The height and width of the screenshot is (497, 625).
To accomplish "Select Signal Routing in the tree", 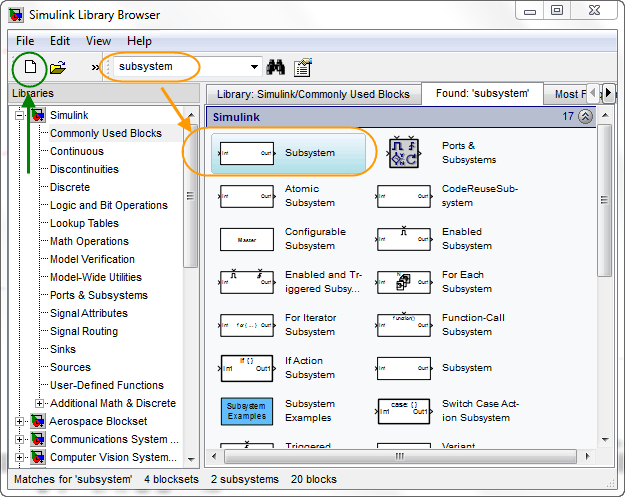I will tap(84, 331).
